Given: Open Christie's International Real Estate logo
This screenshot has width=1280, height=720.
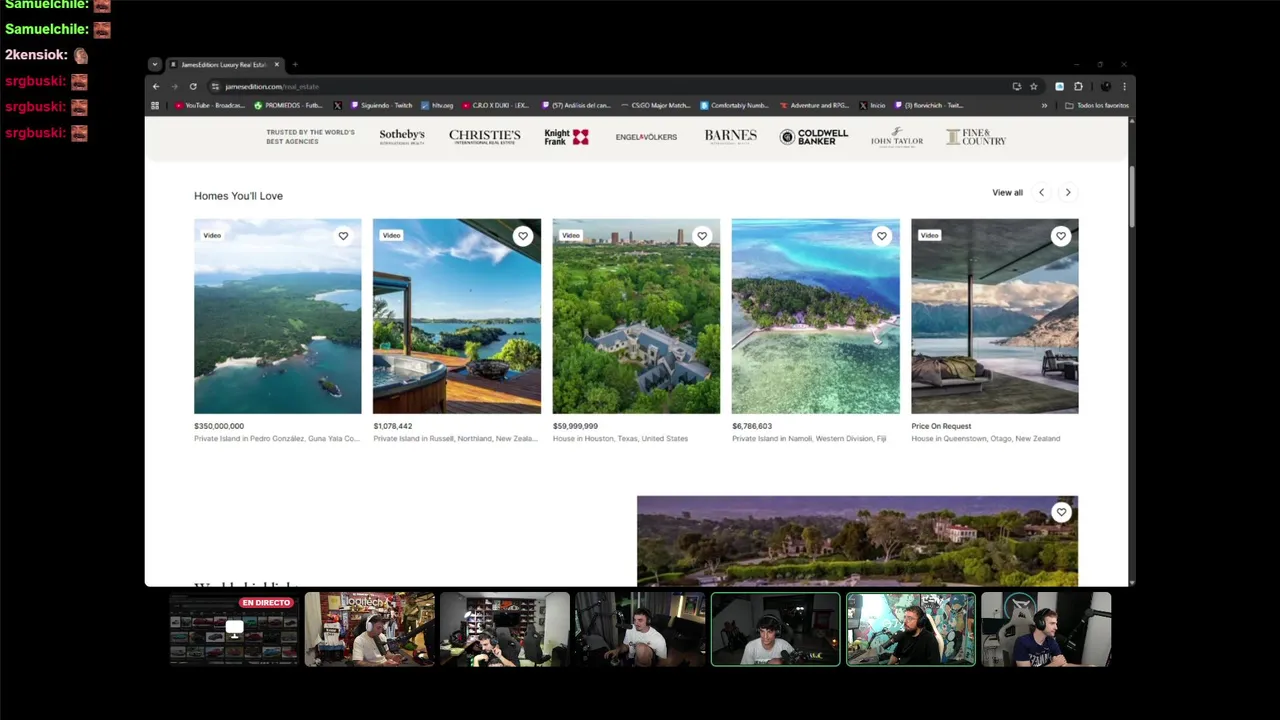Looking at the screenshot, I should click(x=484, y=137).
